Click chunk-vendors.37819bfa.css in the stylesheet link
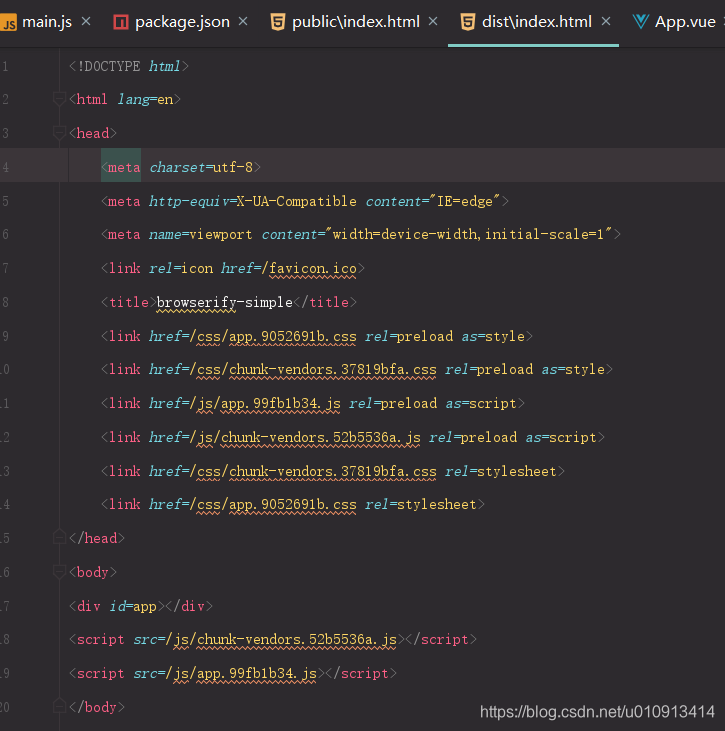The width and height of the screenshot is (725, 731). point(333,471)
